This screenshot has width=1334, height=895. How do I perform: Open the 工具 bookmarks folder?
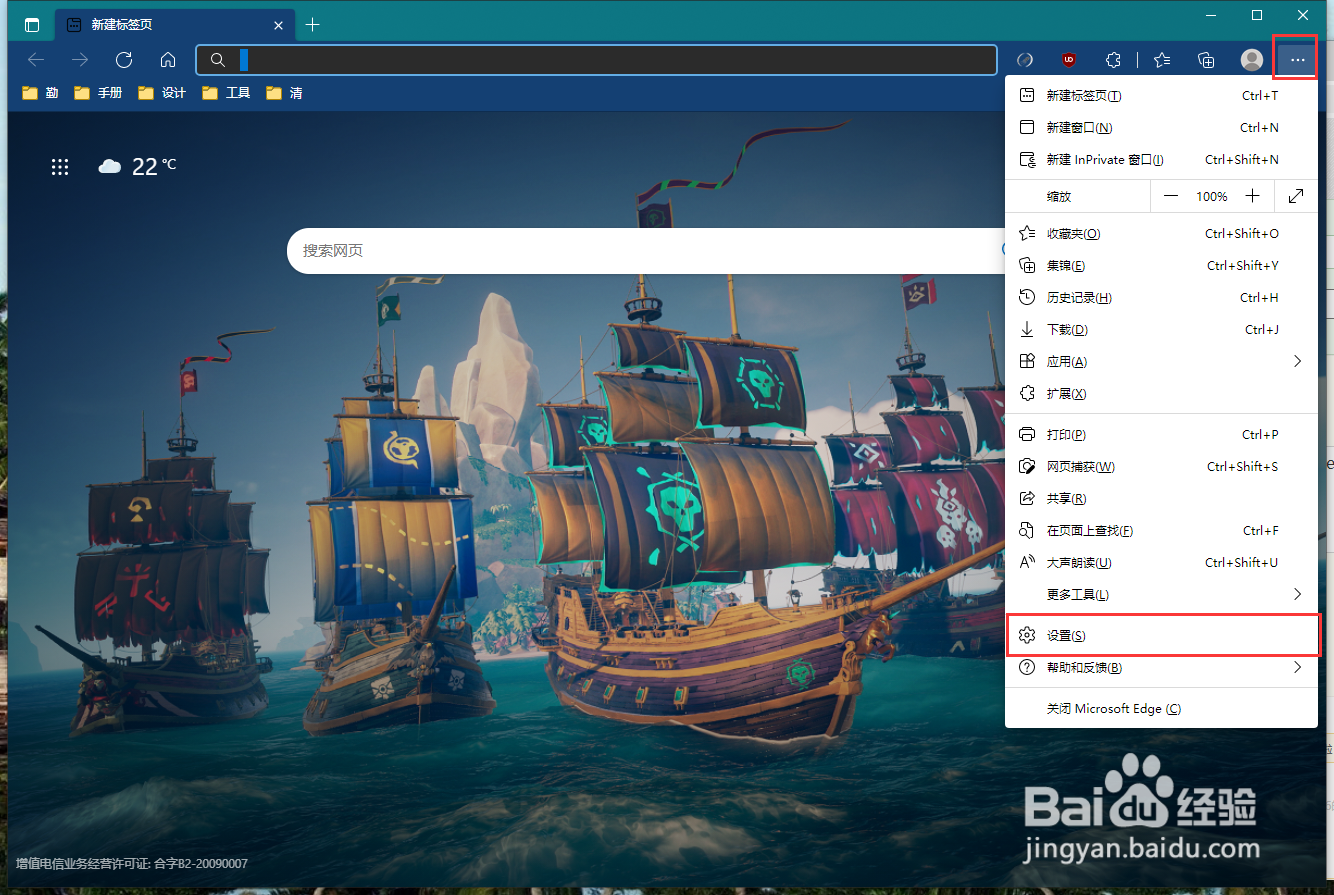coord(226,93)
